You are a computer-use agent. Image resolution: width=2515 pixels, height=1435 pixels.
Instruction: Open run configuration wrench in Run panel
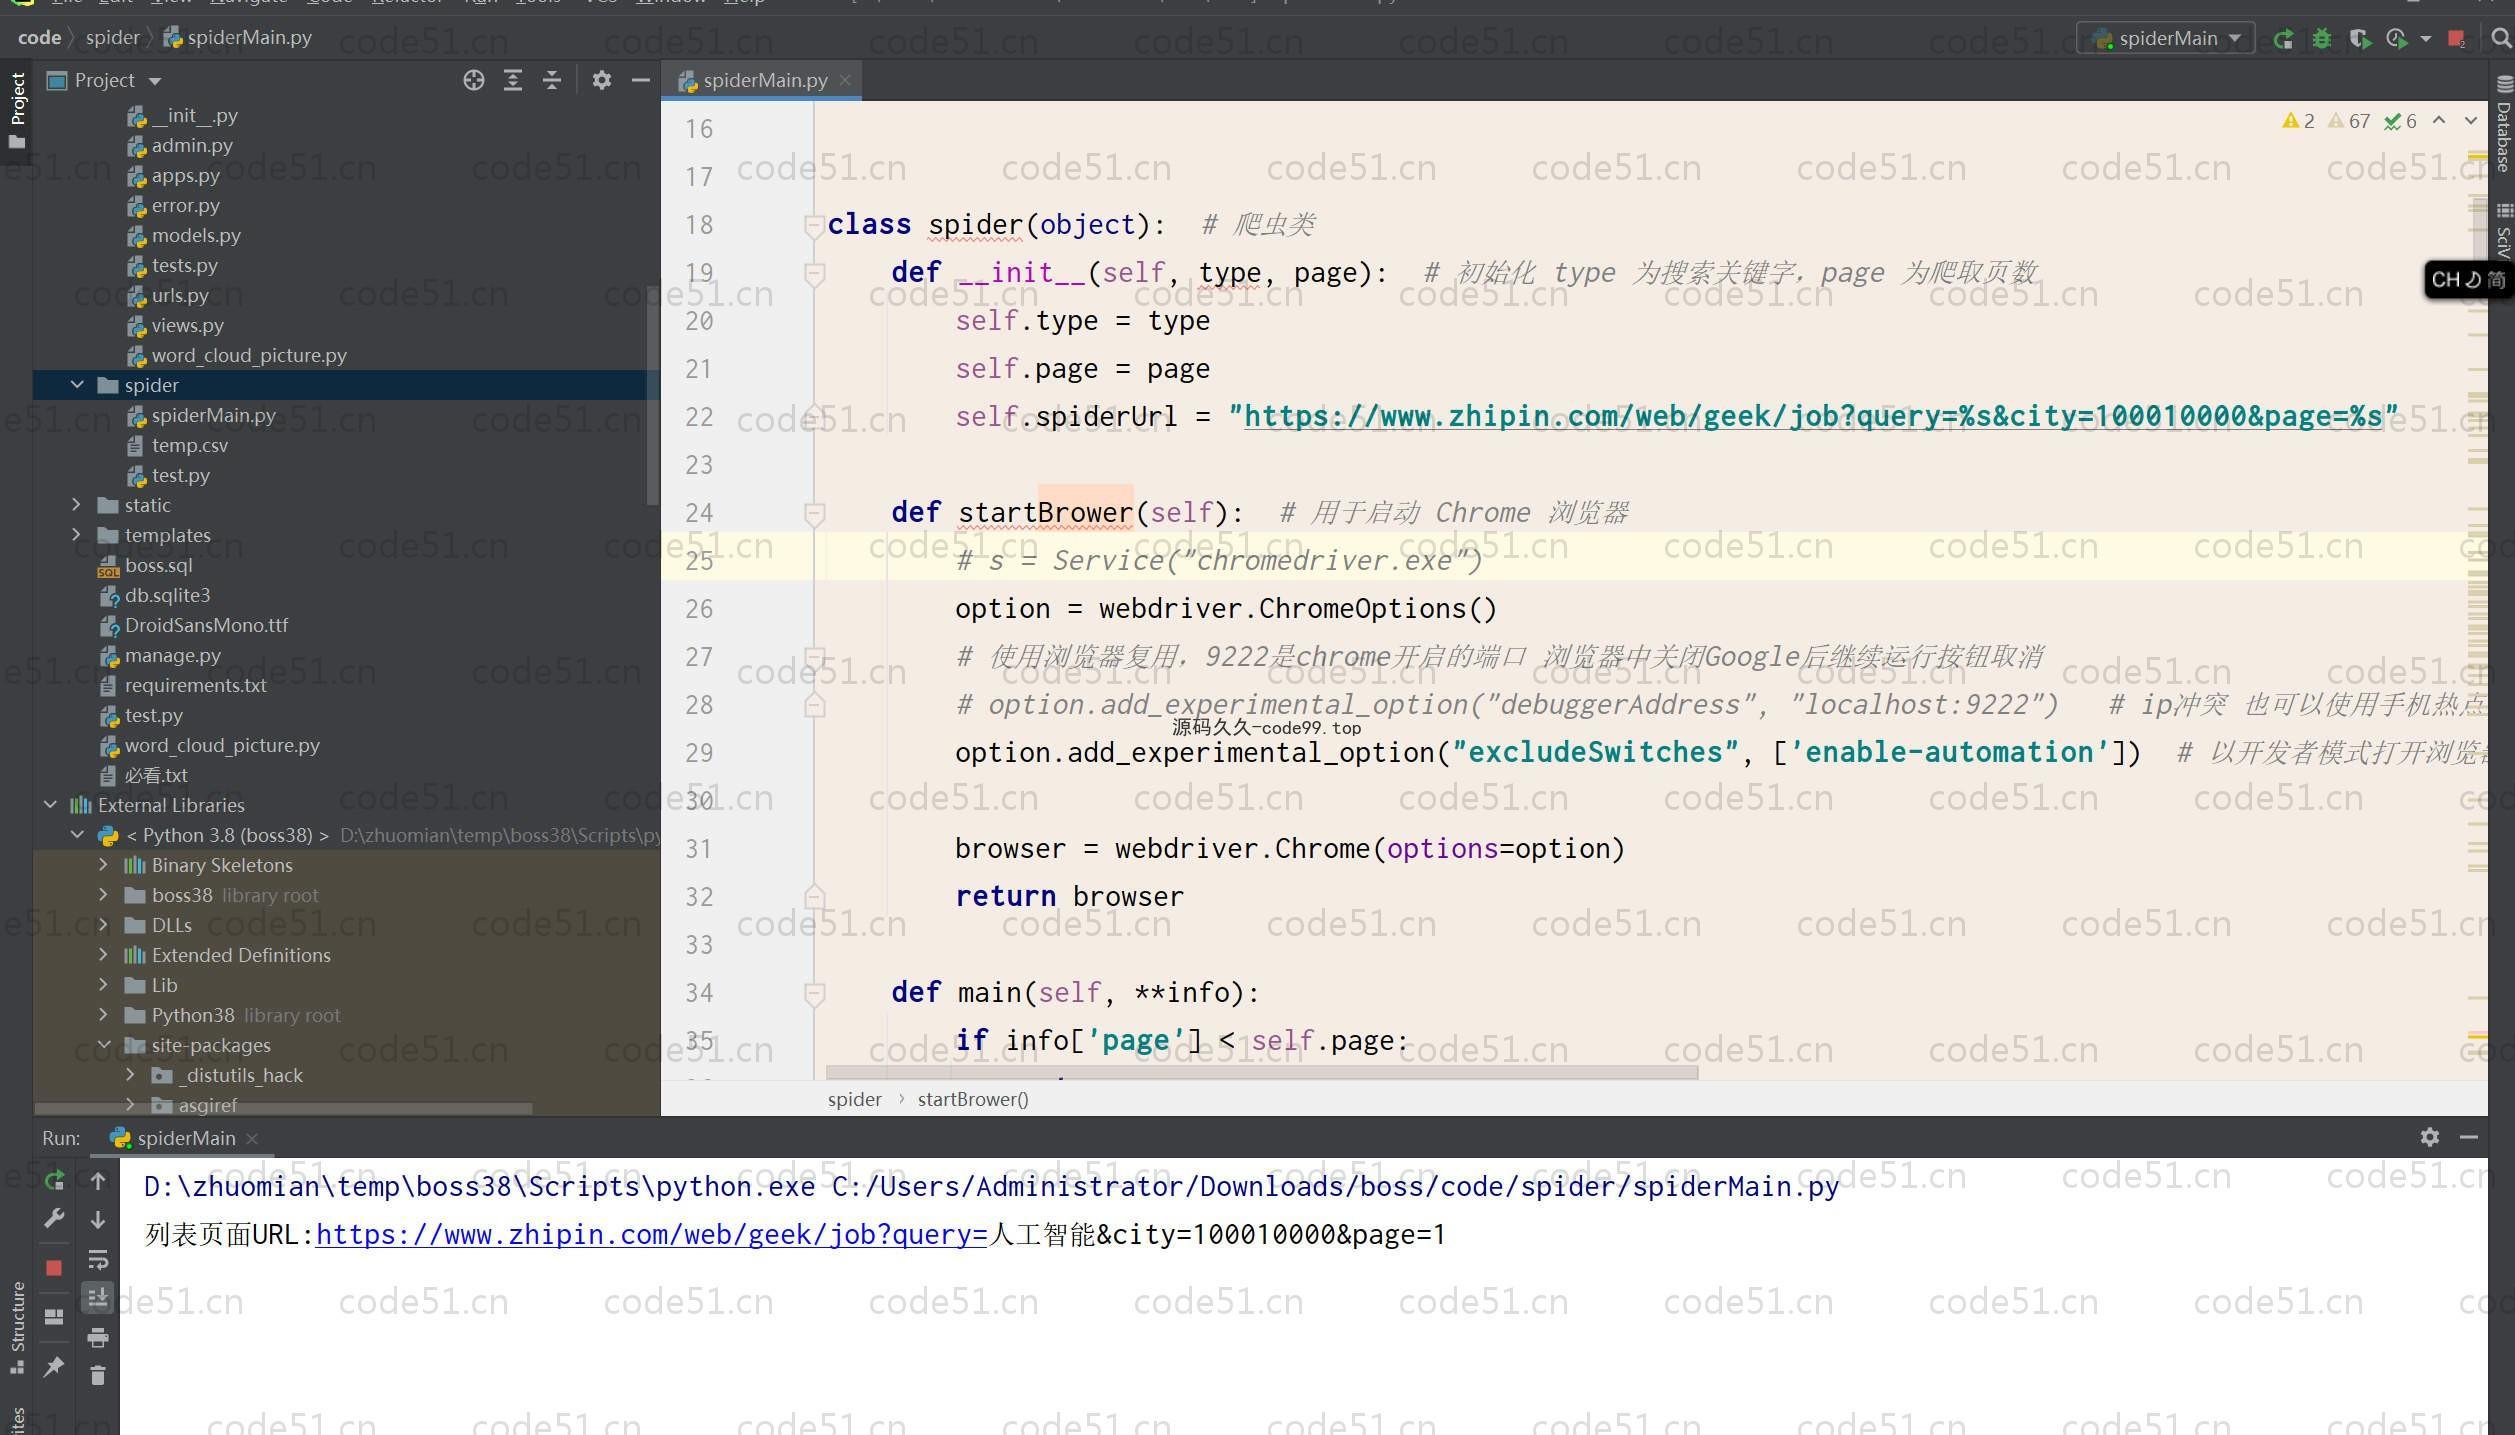pos(54,1219)
